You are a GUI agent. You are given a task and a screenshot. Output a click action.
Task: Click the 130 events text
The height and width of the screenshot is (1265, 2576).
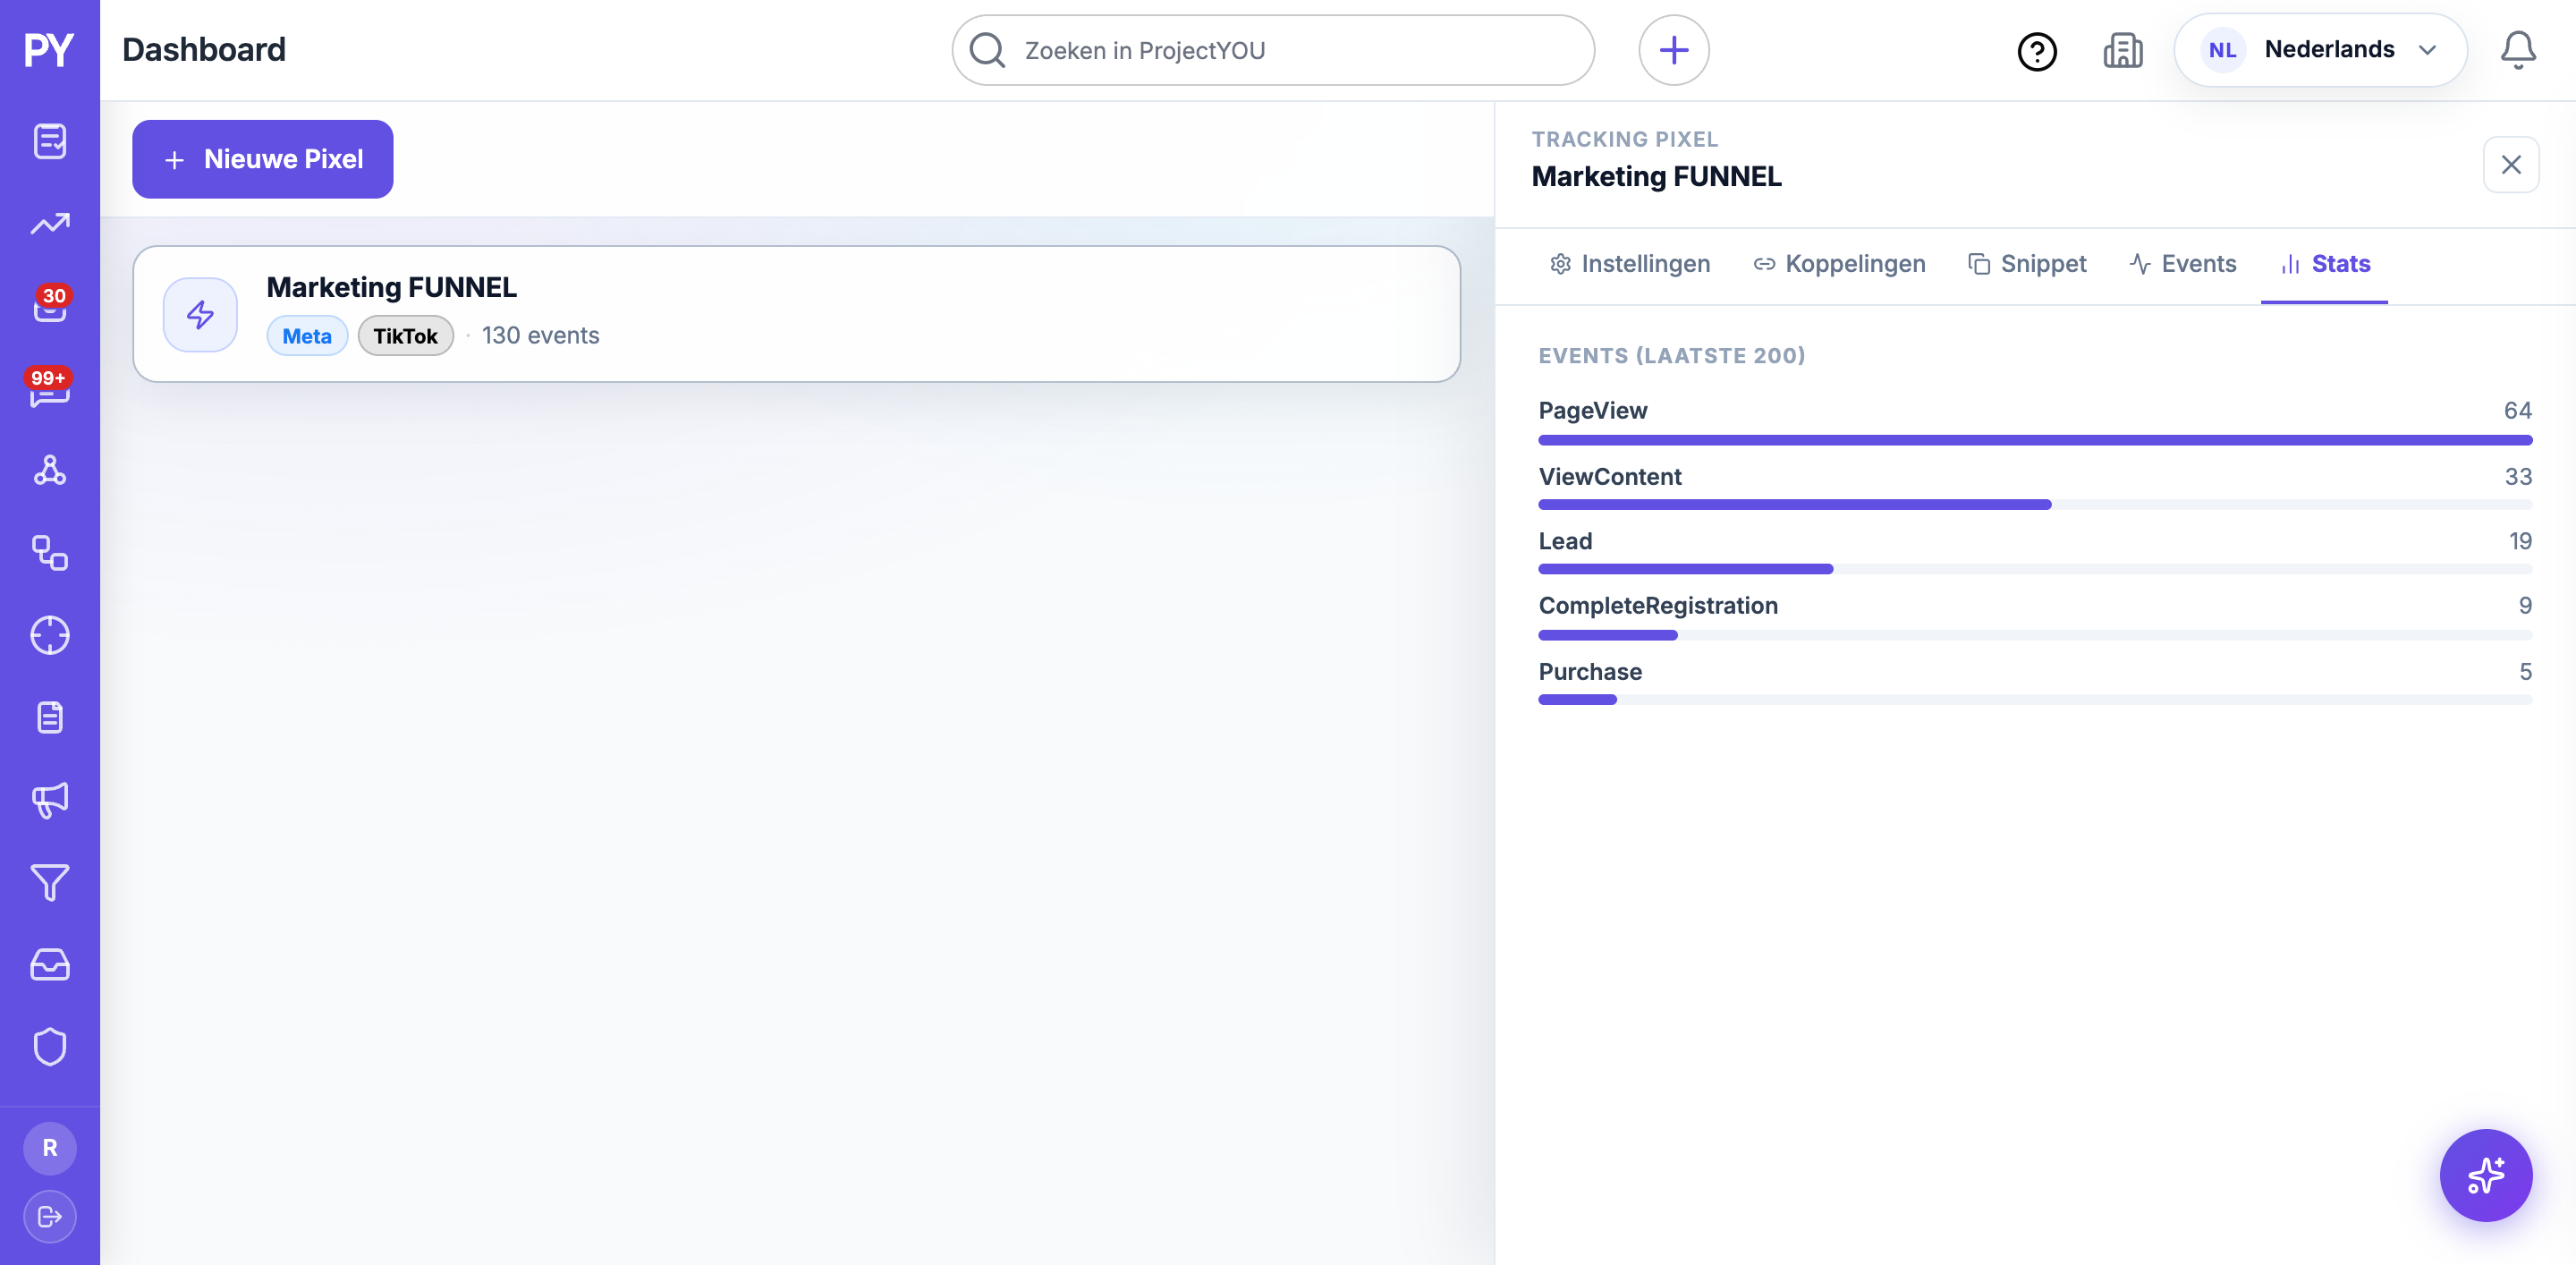(x=540, y=335)
